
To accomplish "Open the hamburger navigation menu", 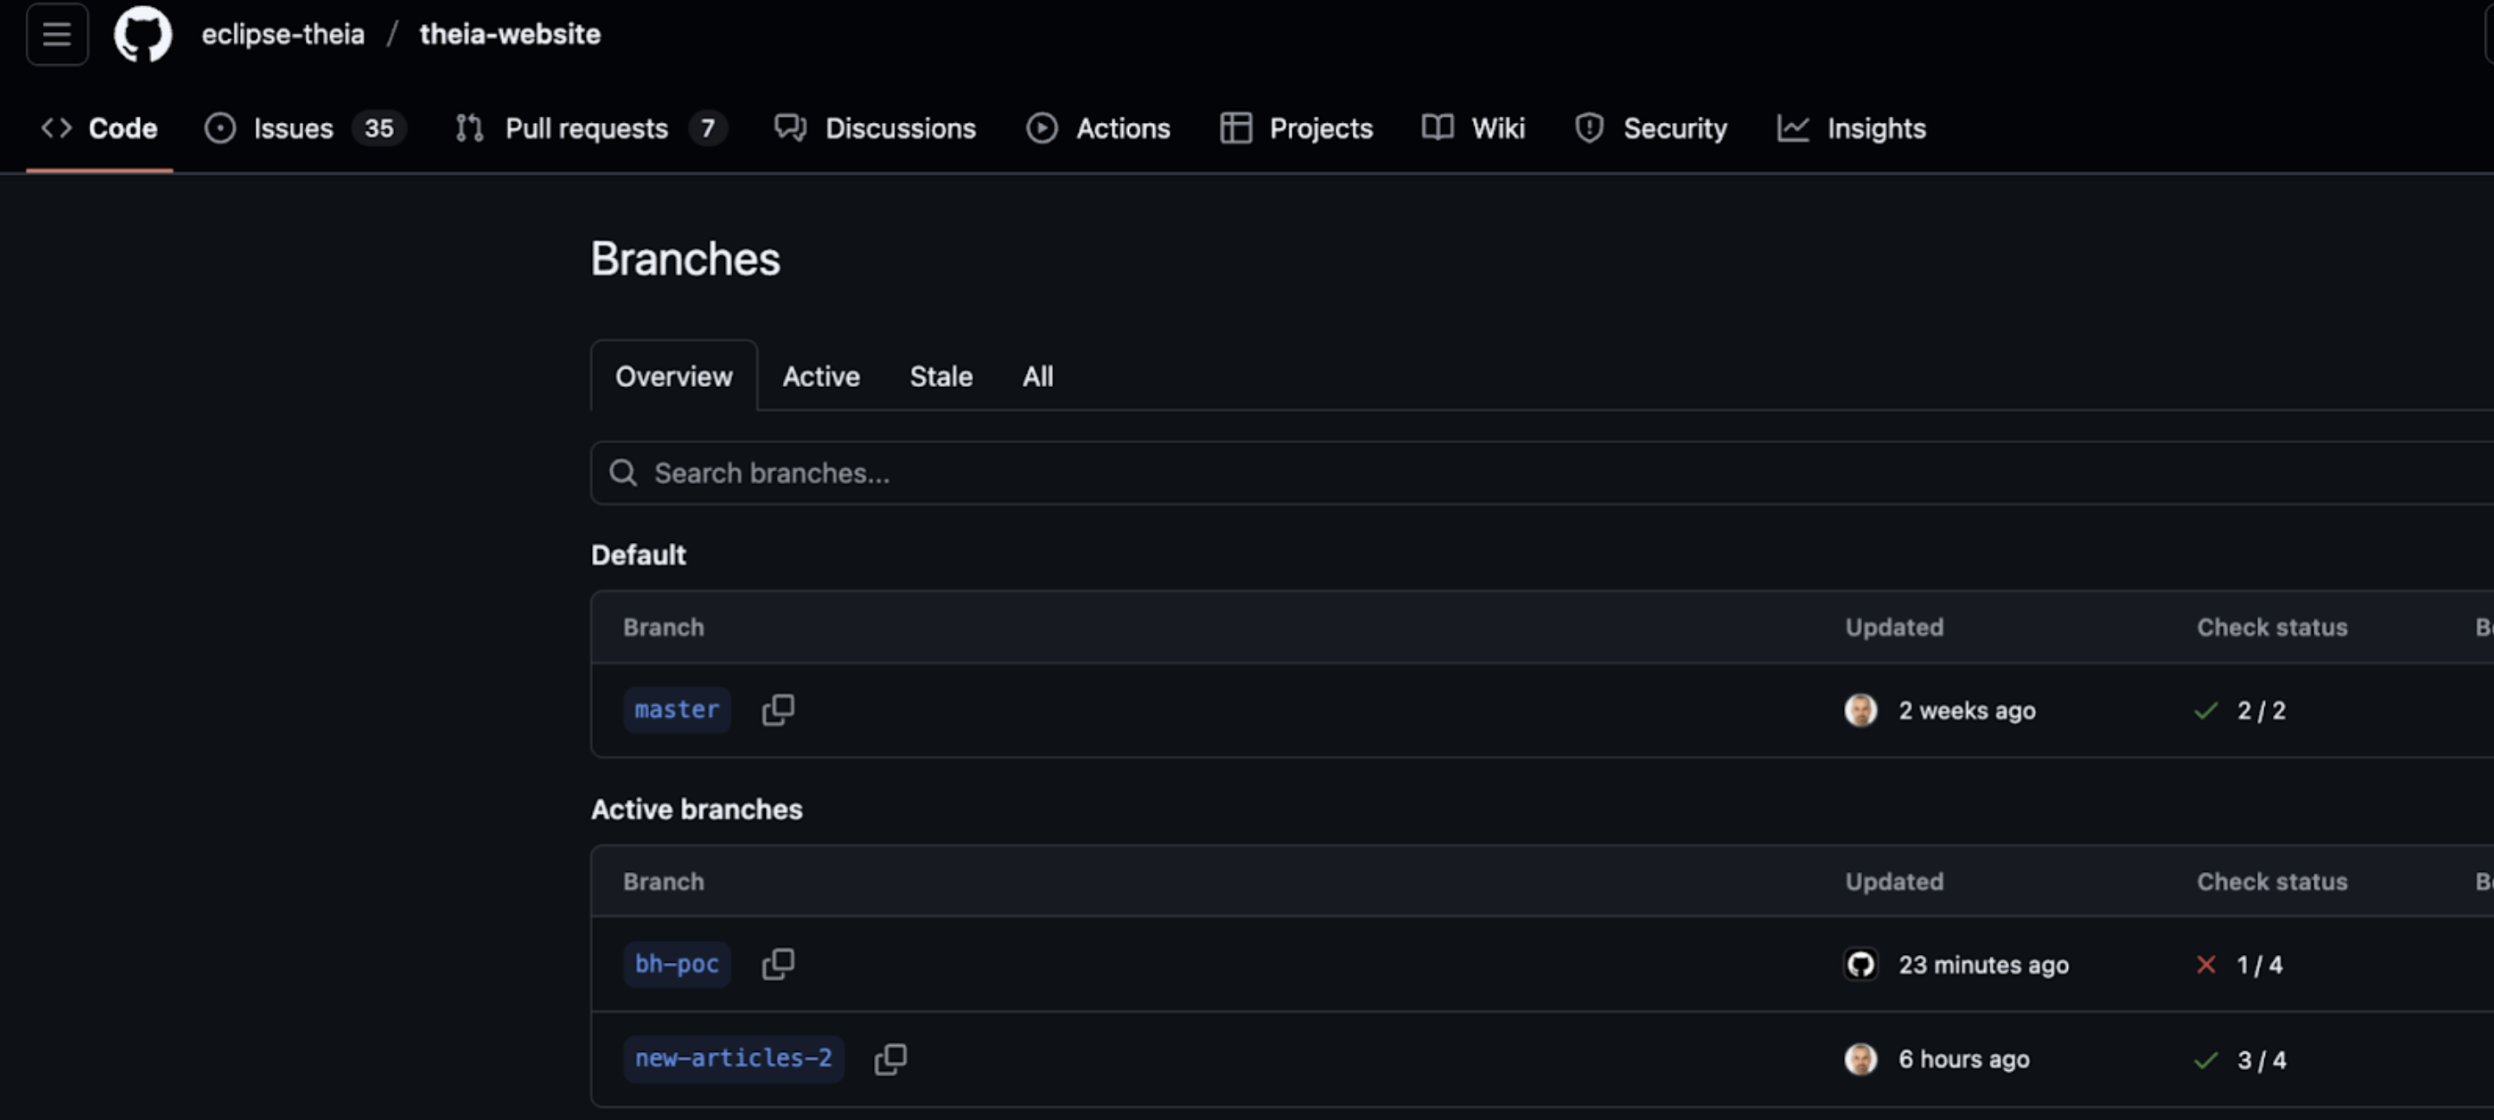I will [57, 34].
